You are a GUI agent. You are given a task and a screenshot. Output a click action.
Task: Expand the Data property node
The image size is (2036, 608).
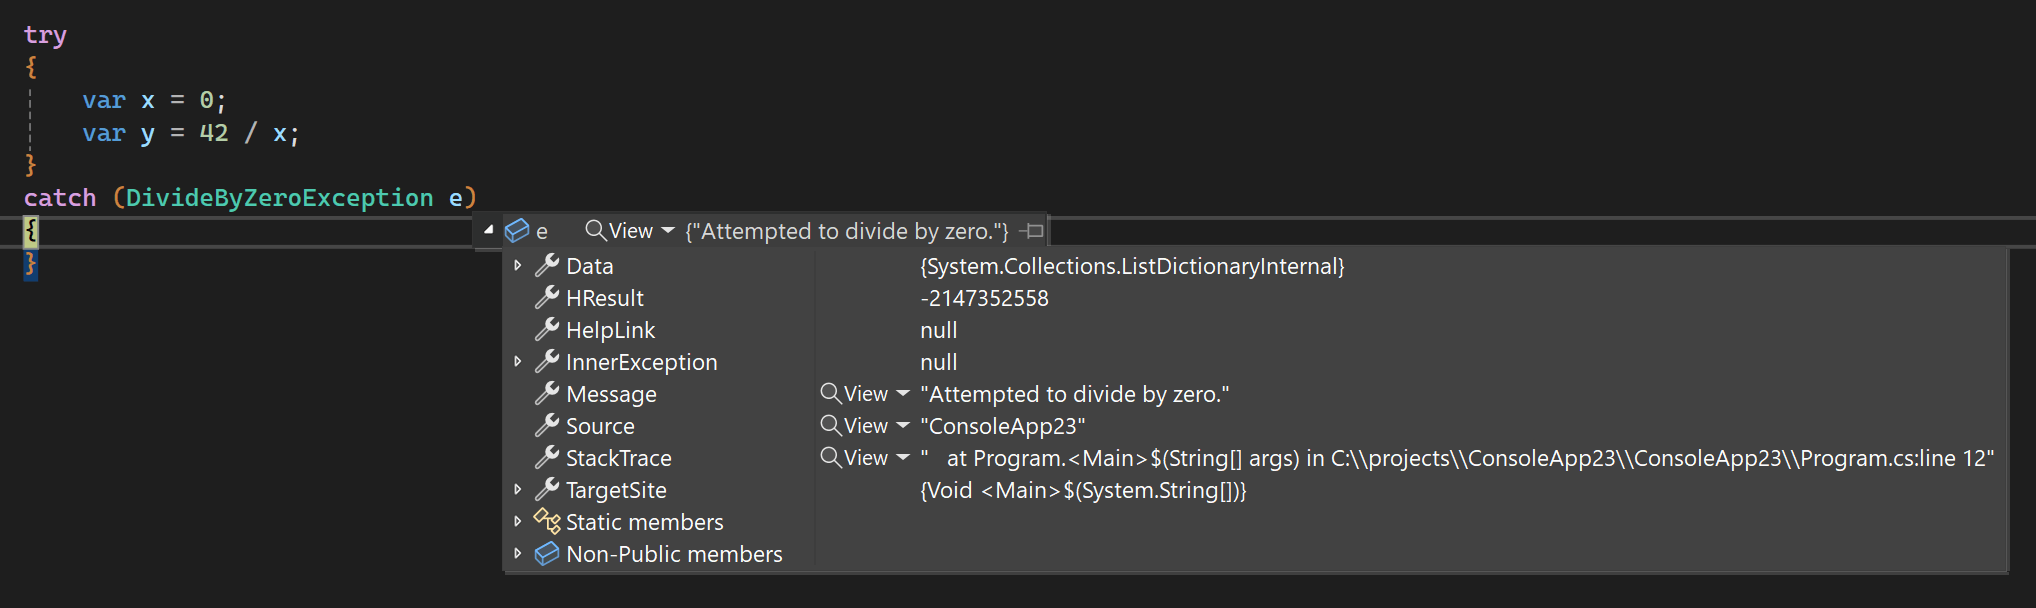pyautogui.click(x=518, y=265)
